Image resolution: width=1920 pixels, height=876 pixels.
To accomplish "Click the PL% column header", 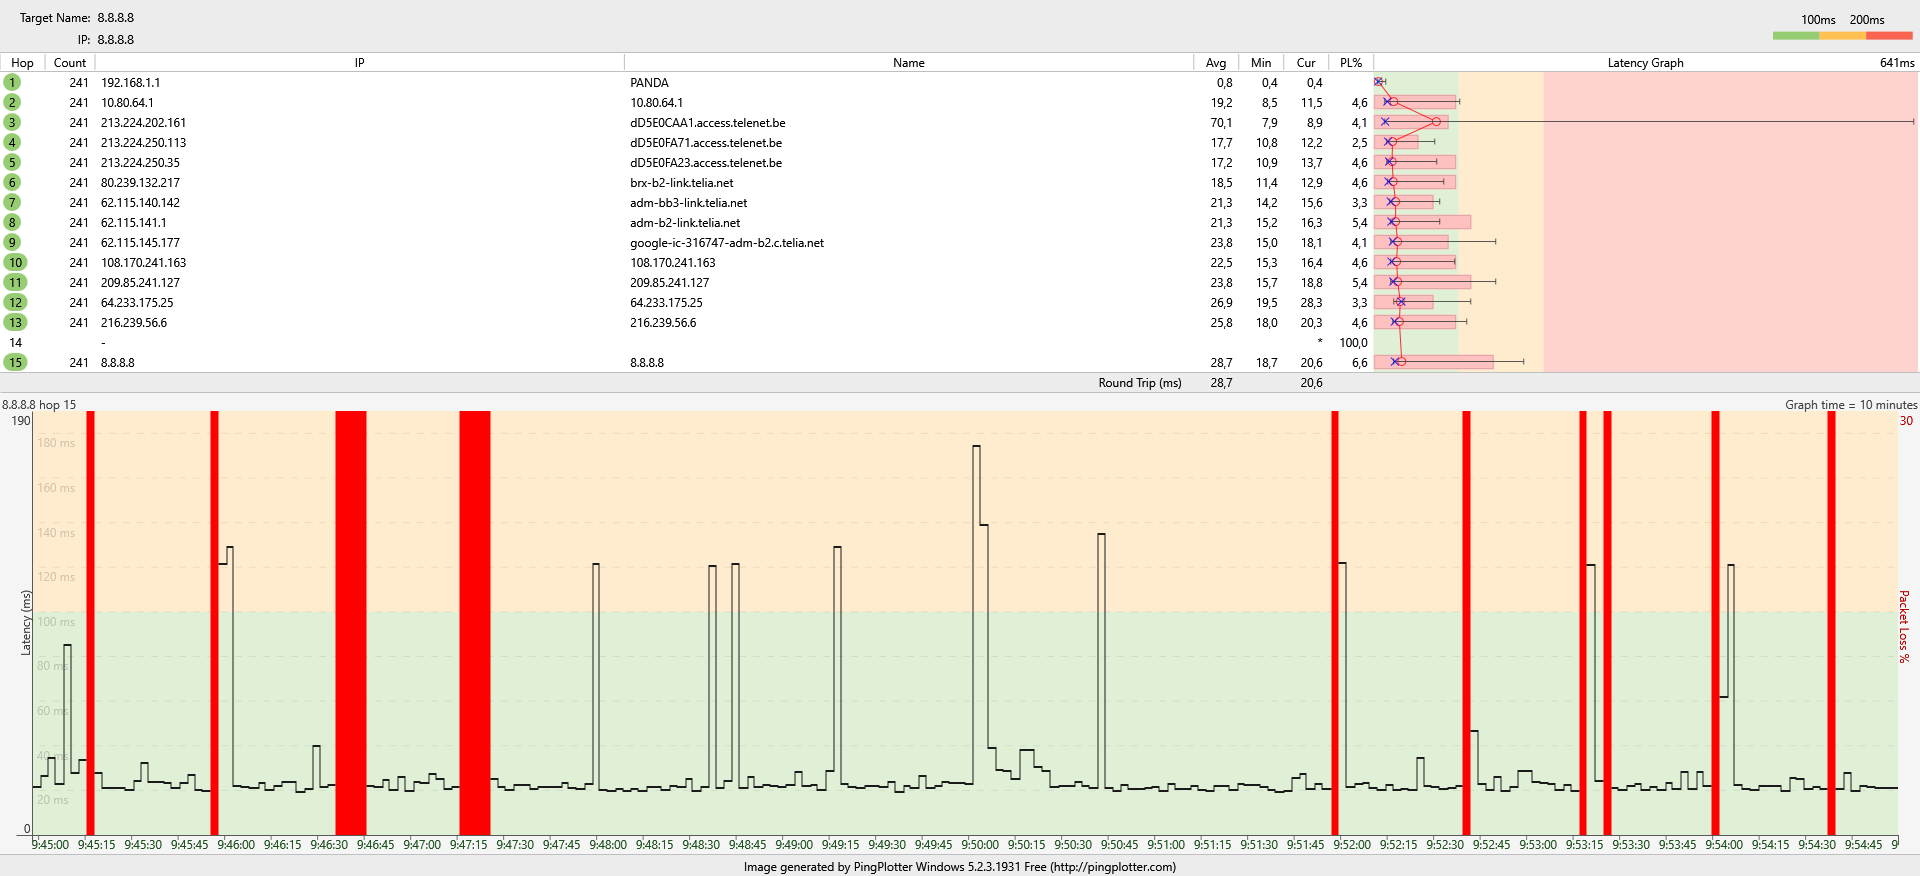I will (1350, 63).
